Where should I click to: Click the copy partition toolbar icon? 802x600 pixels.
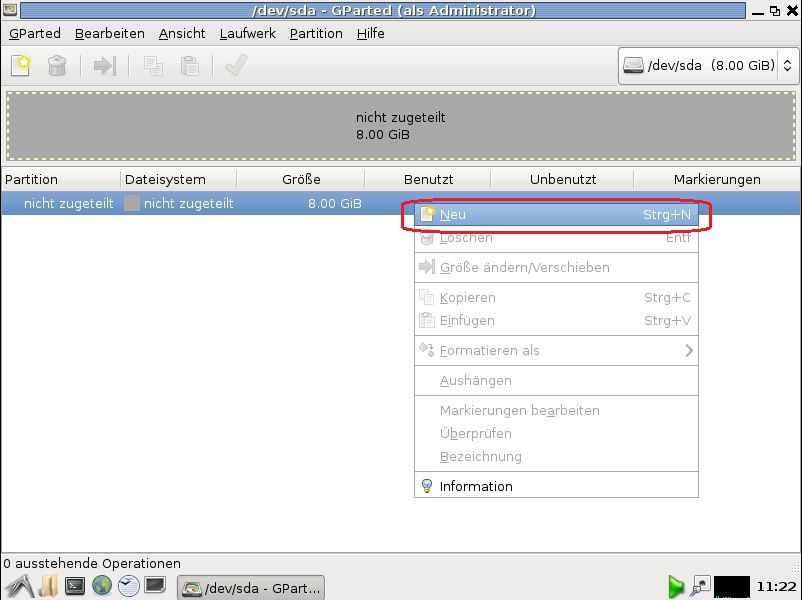coord(153,66)
